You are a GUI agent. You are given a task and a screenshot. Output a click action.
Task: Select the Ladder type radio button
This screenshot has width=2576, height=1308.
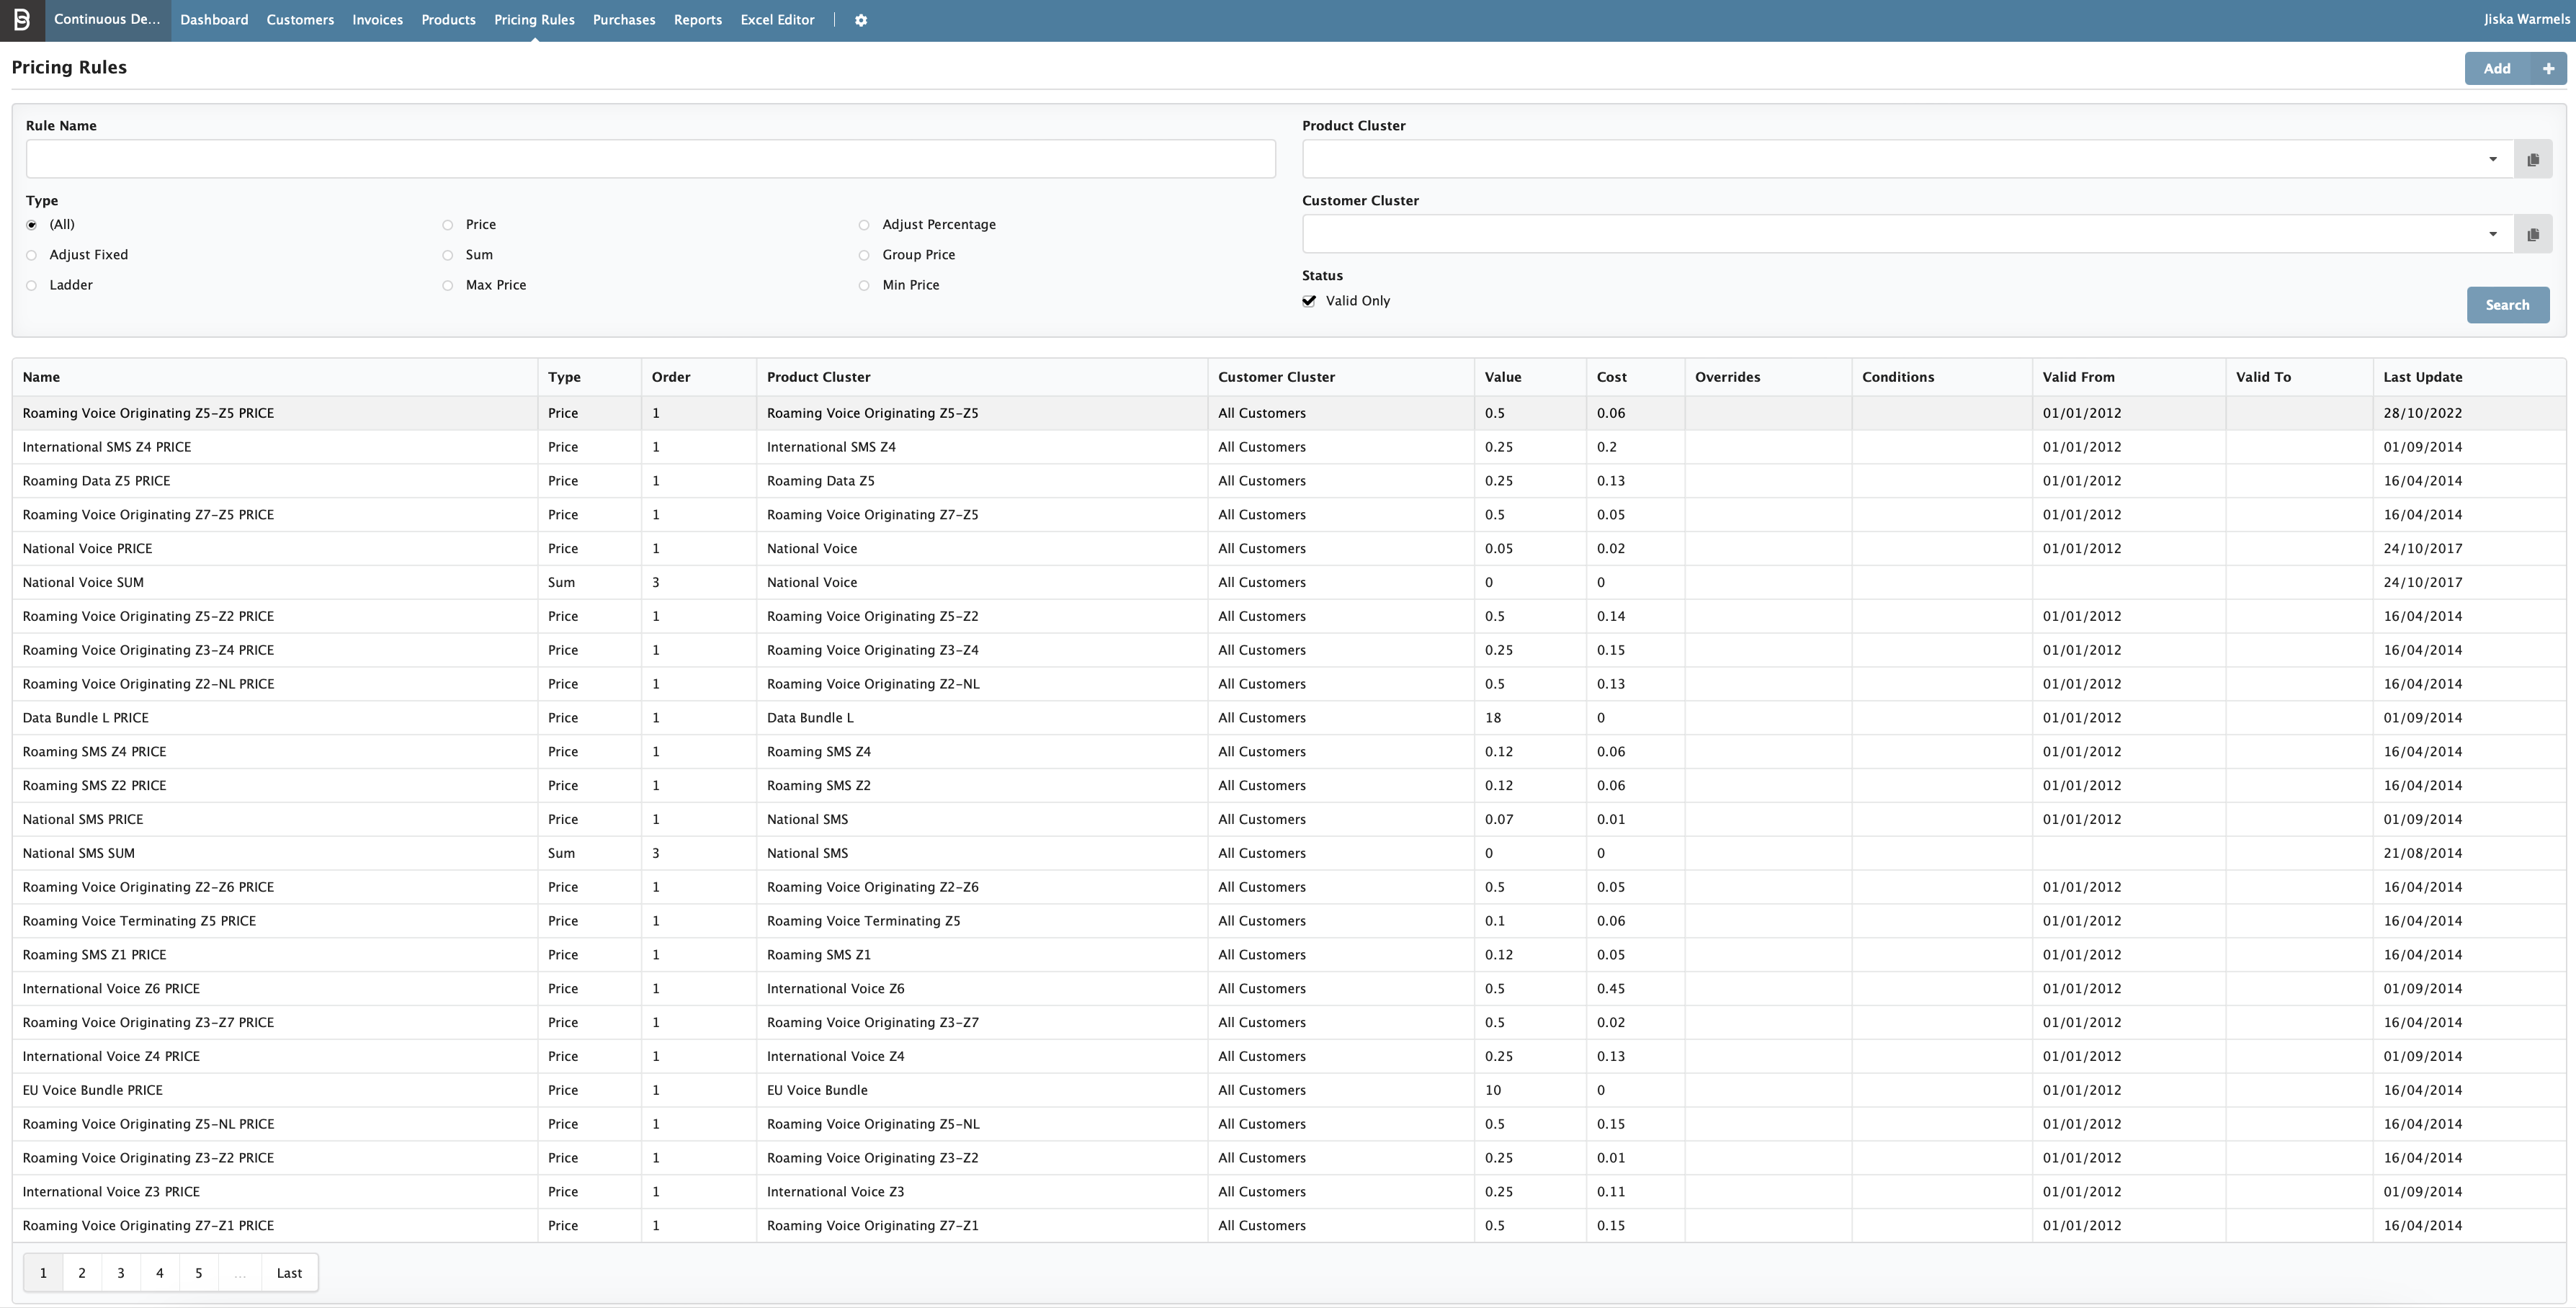click(x=32, y=286)
